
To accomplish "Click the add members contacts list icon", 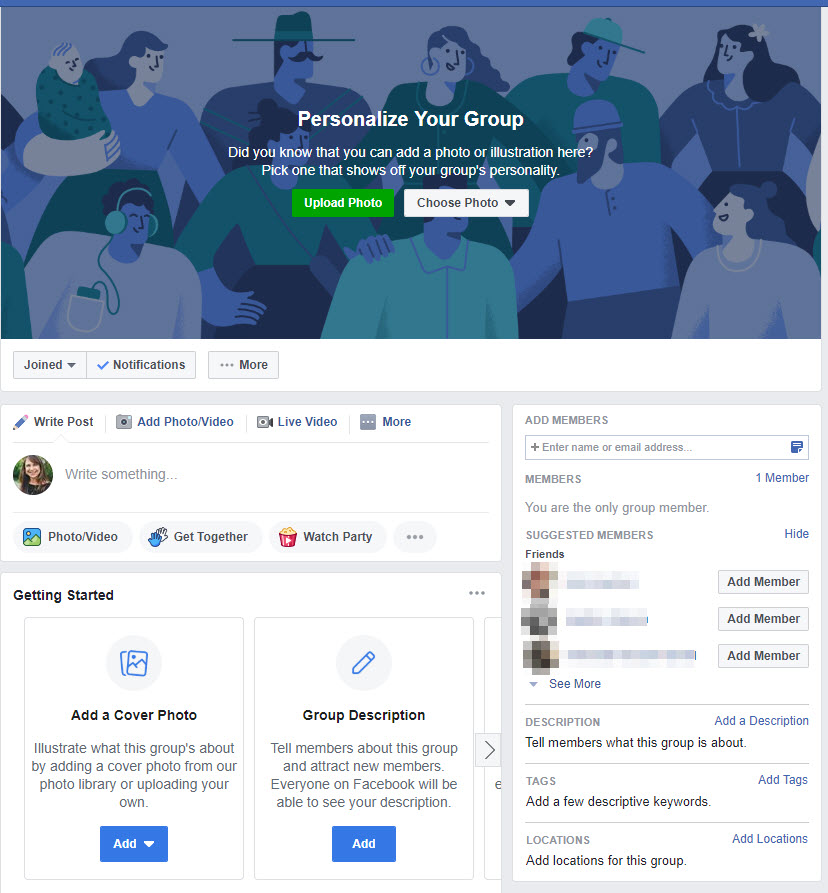I will [x=797, y=447].
